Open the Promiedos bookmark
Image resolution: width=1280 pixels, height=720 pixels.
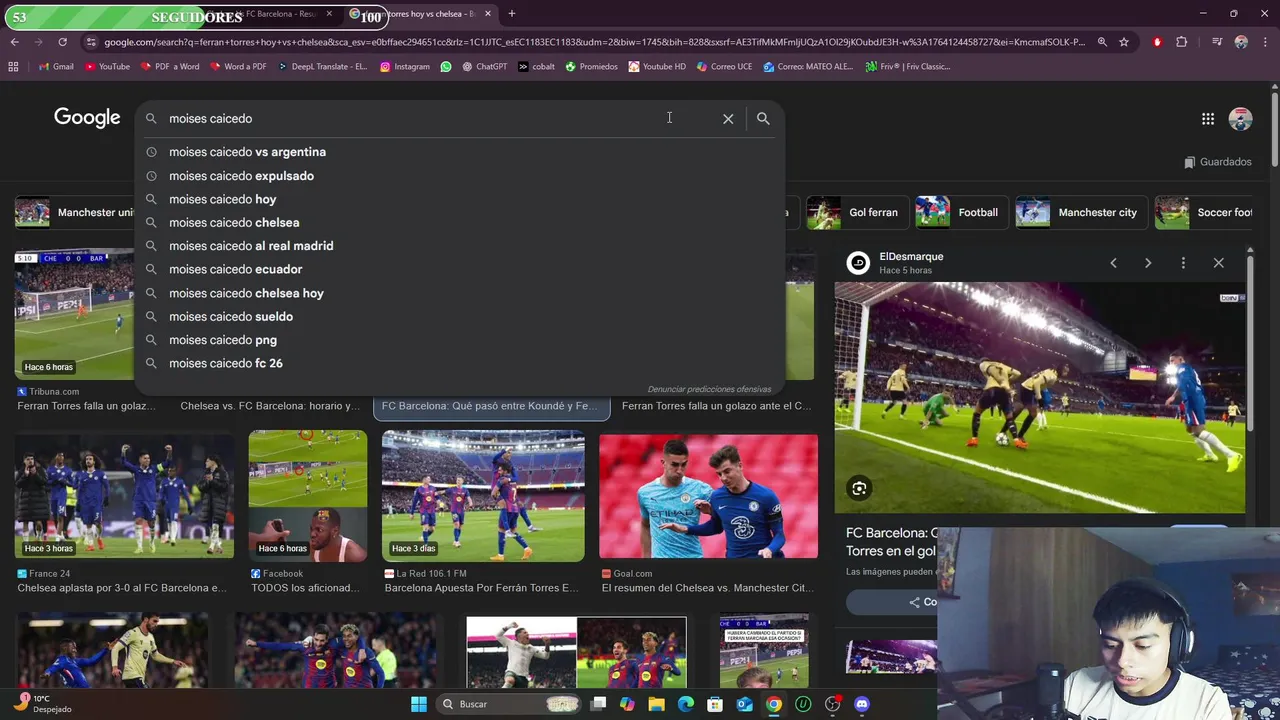591,67
